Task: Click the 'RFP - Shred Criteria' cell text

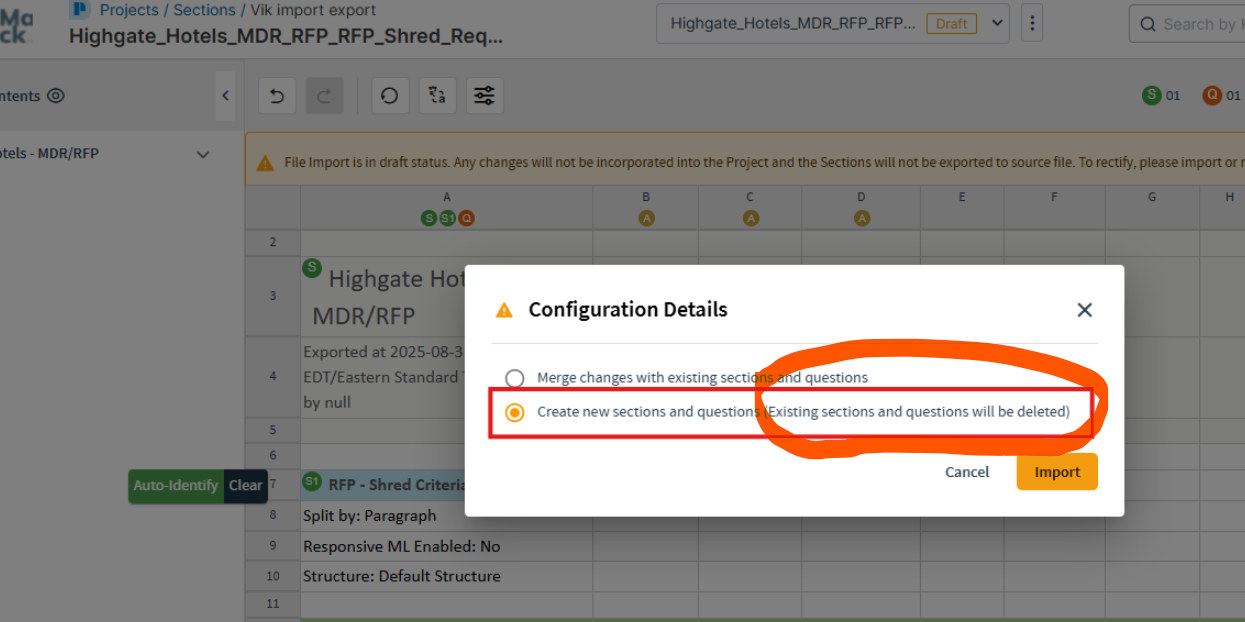Action: pyautogui.click(x=397, y=484)
